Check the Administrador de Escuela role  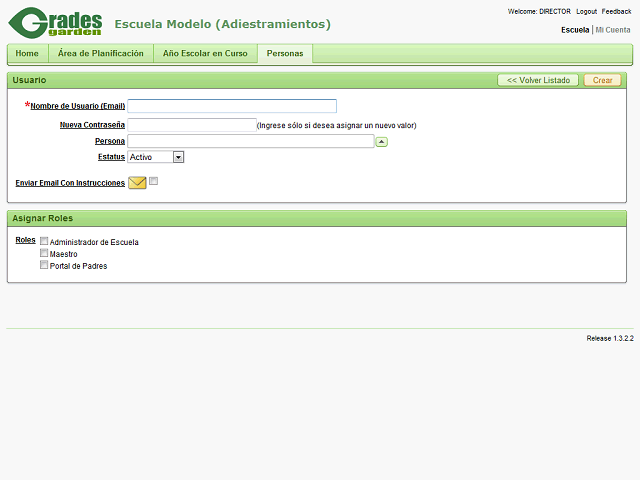pyautogui.click(x=44, y=241)
